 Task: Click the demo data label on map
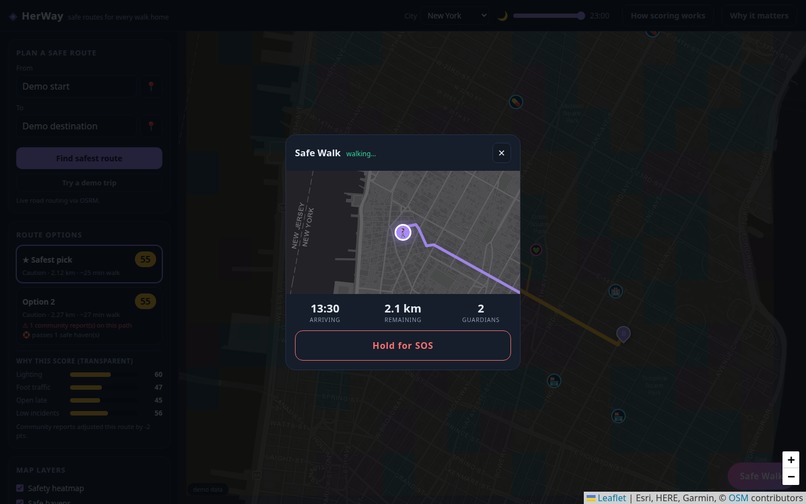tap(208, 490)
